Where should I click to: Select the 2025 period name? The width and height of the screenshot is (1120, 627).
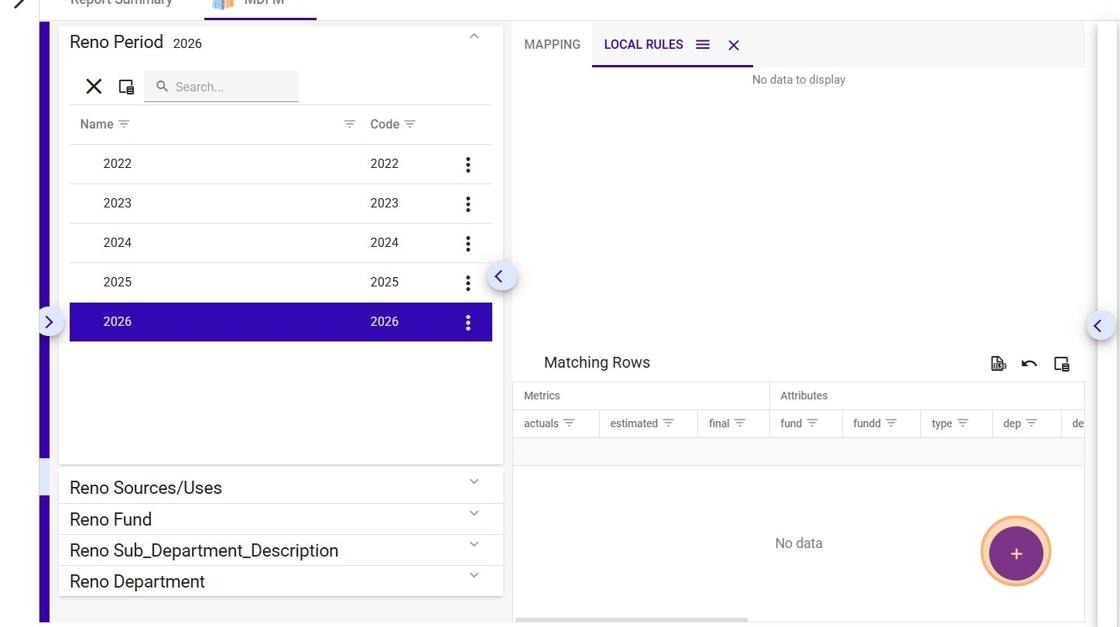click(x=117, y=282)
